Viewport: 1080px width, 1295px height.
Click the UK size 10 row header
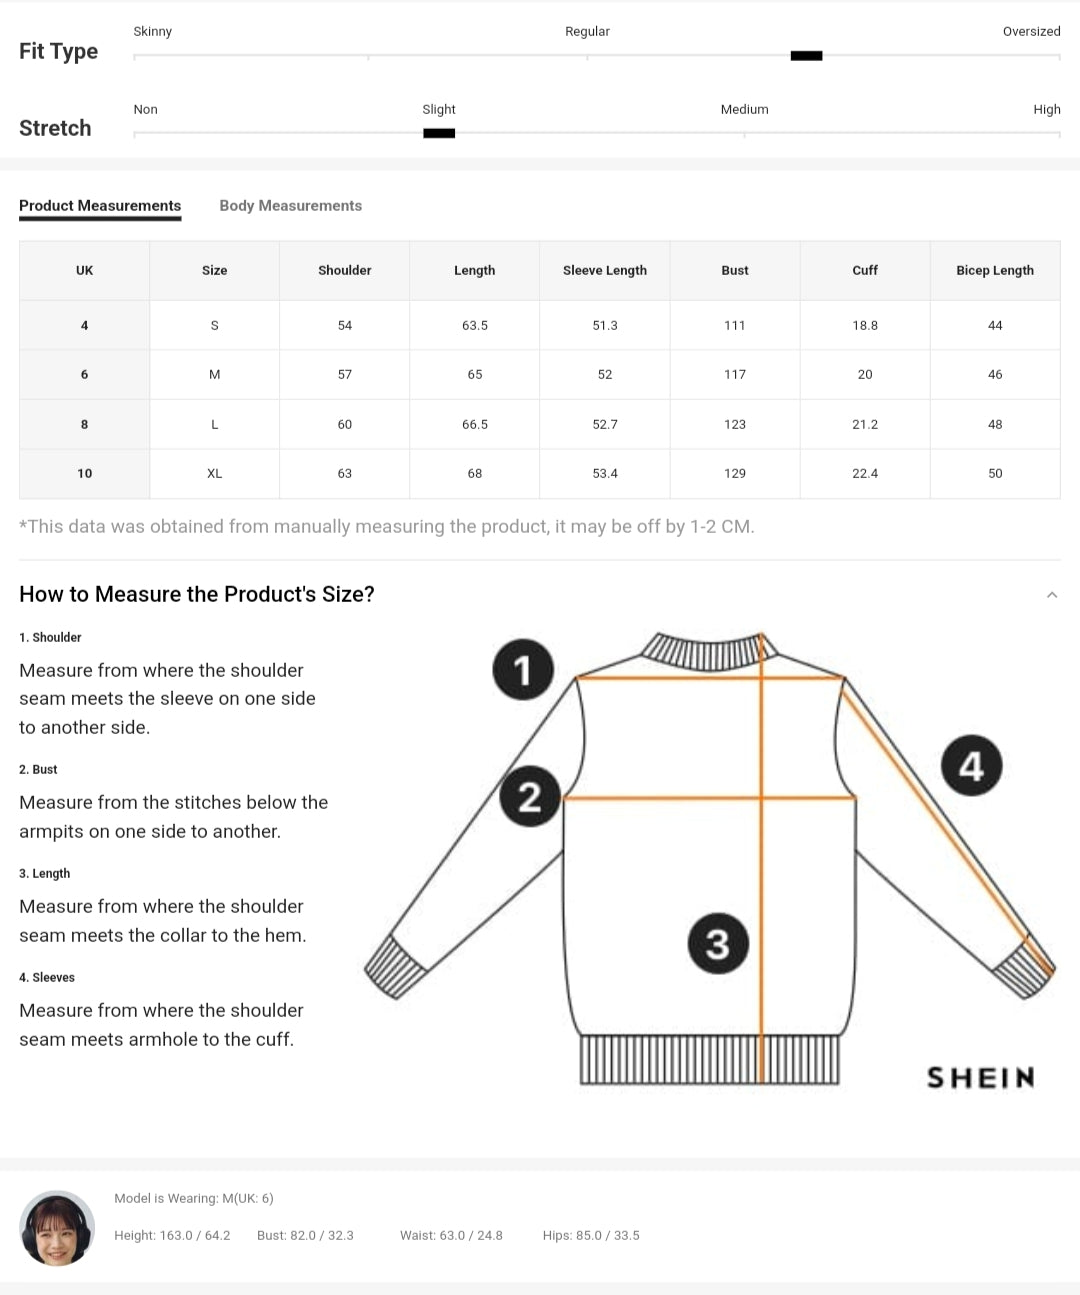84,474
